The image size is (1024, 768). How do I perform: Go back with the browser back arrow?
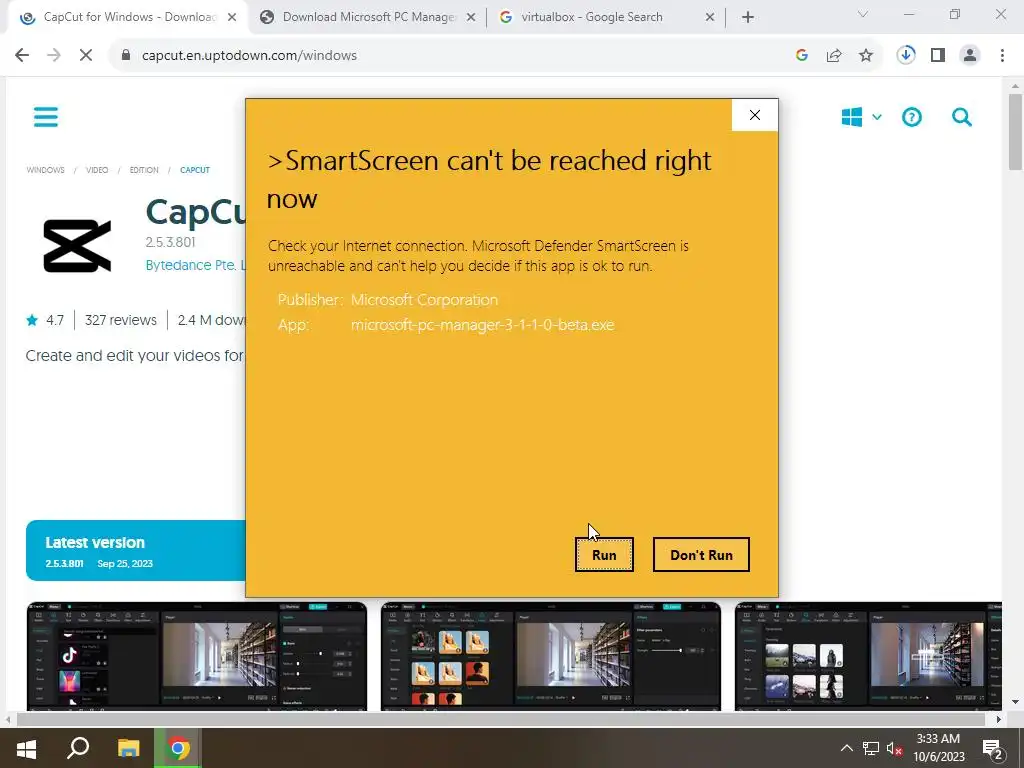22,56
